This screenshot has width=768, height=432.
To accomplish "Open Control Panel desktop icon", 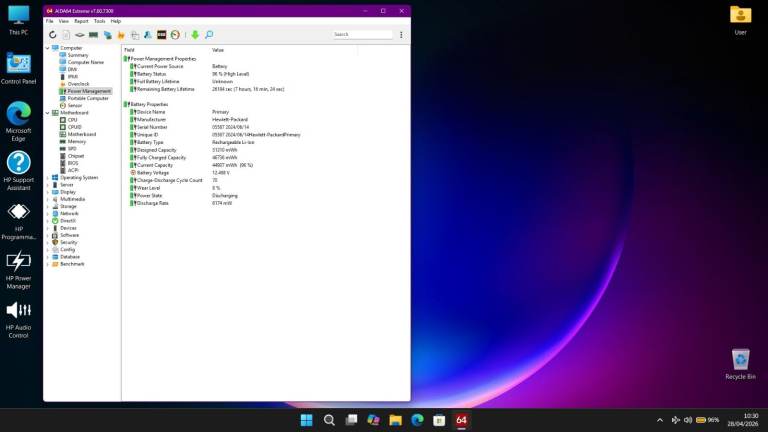I will click(x=19, y=69).
